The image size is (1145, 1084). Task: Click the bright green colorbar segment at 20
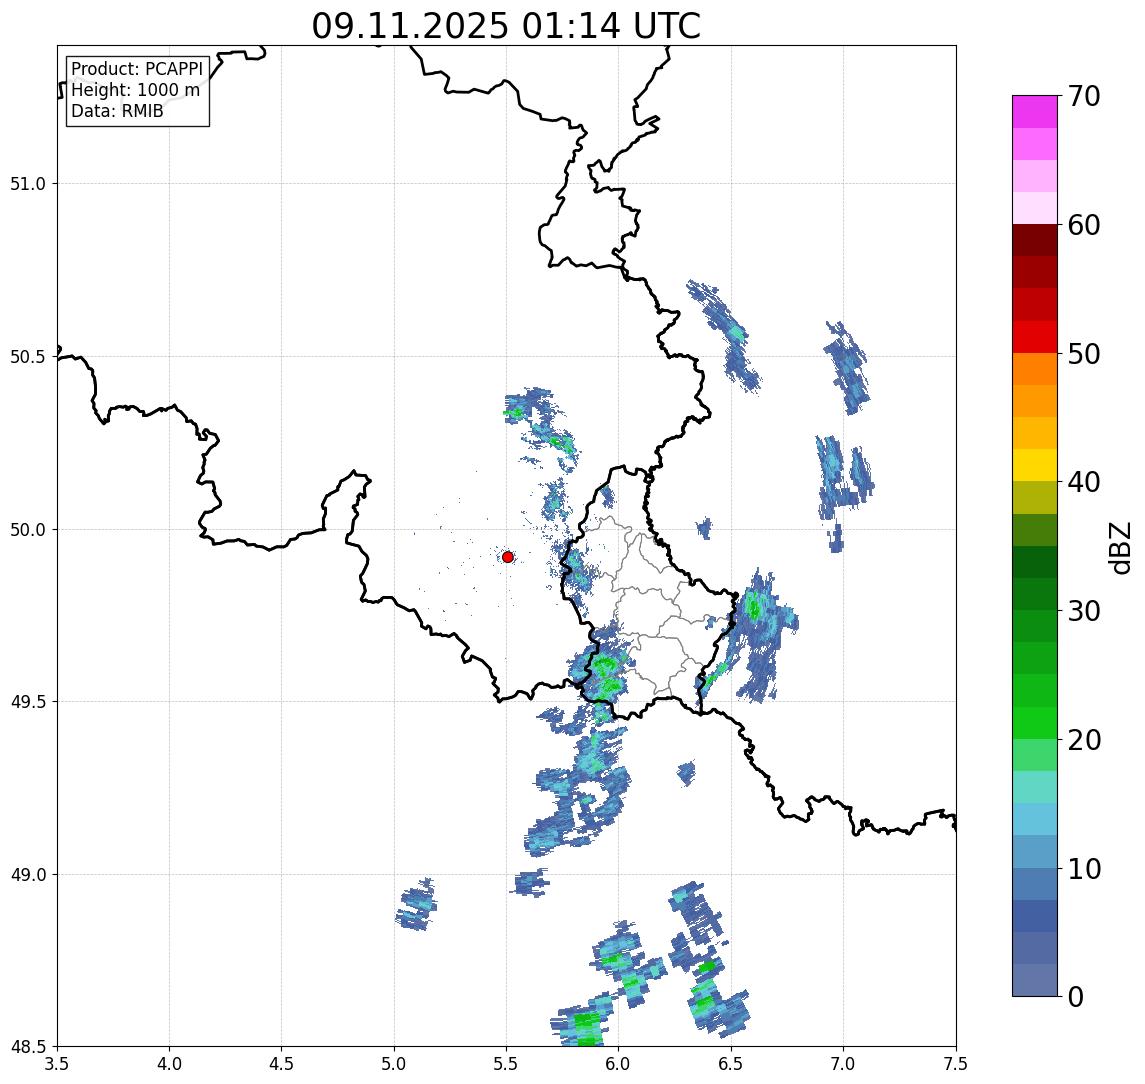coord(1035,723)
